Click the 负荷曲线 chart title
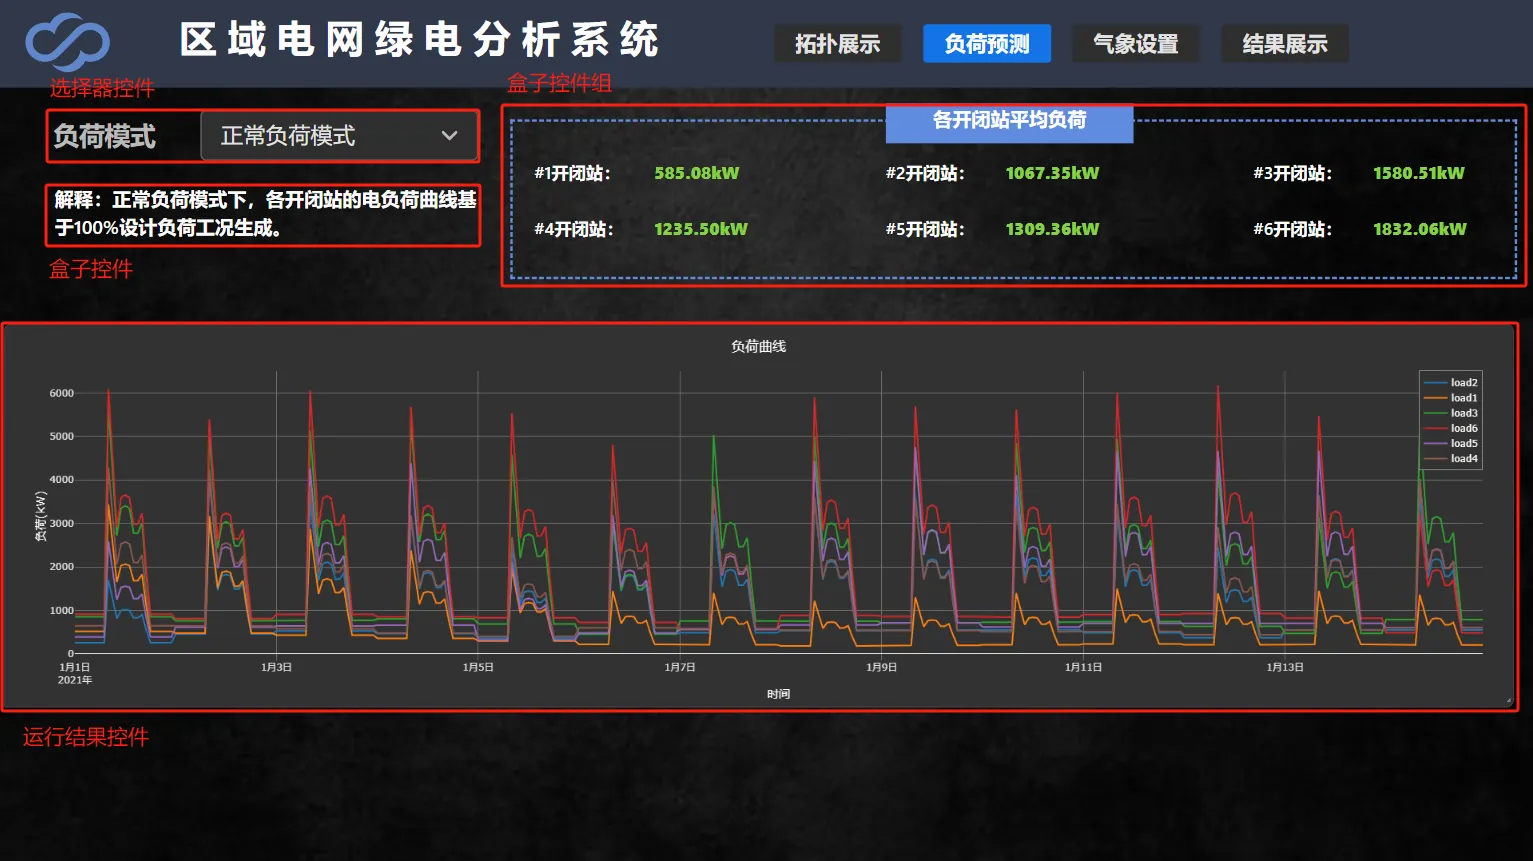Viewport: 1533px width, 861px height. [758, 346]
